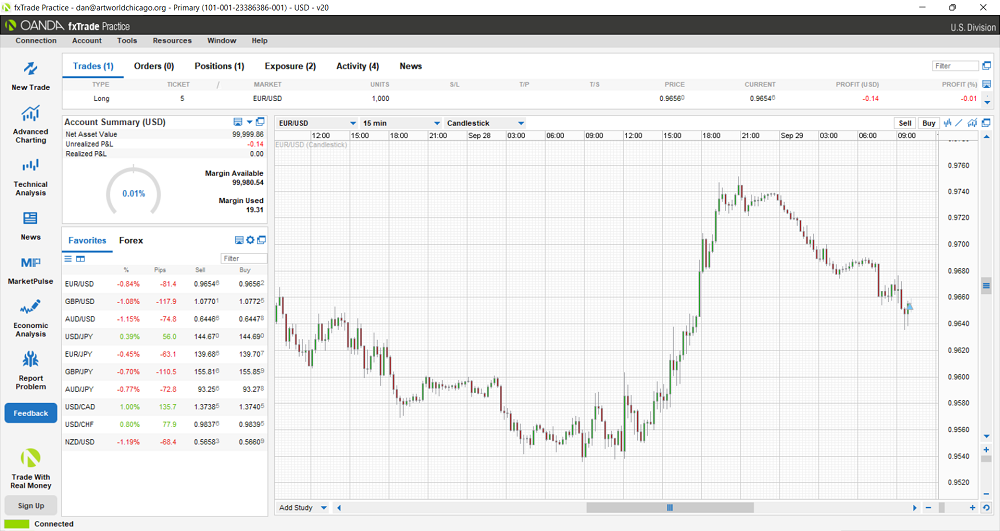
Task: Click the vertical price-axis scroll handle
Action: coord(987,285)
